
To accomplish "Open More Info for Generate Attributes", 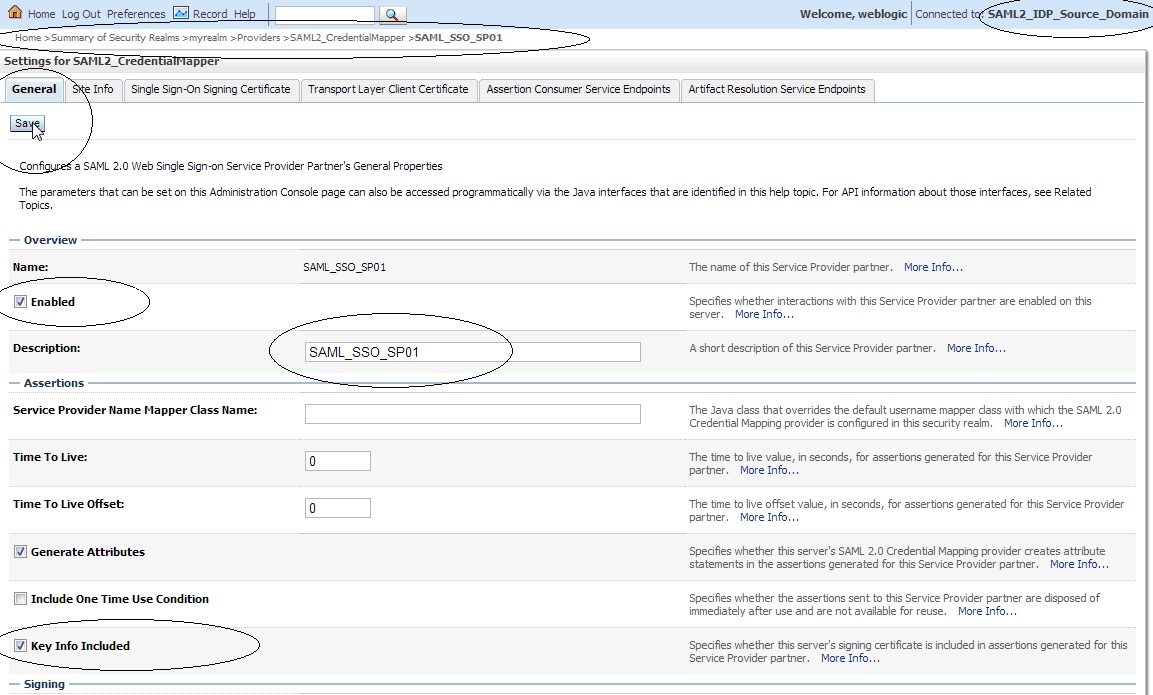I will tap(1079, 564).
